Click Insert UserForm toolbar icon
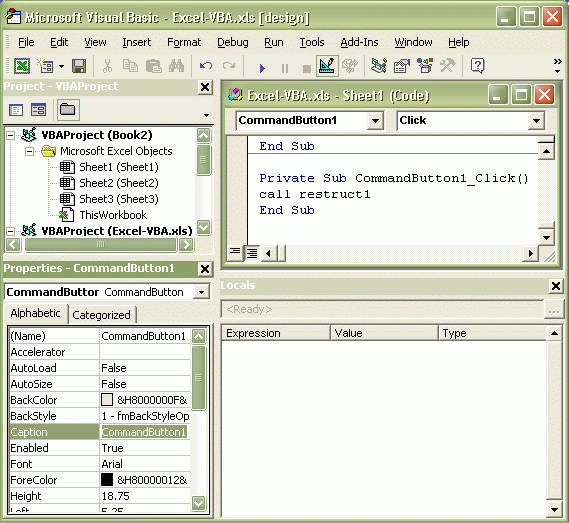569x523 pixels. pyautogui.click(x=45, y=66)
